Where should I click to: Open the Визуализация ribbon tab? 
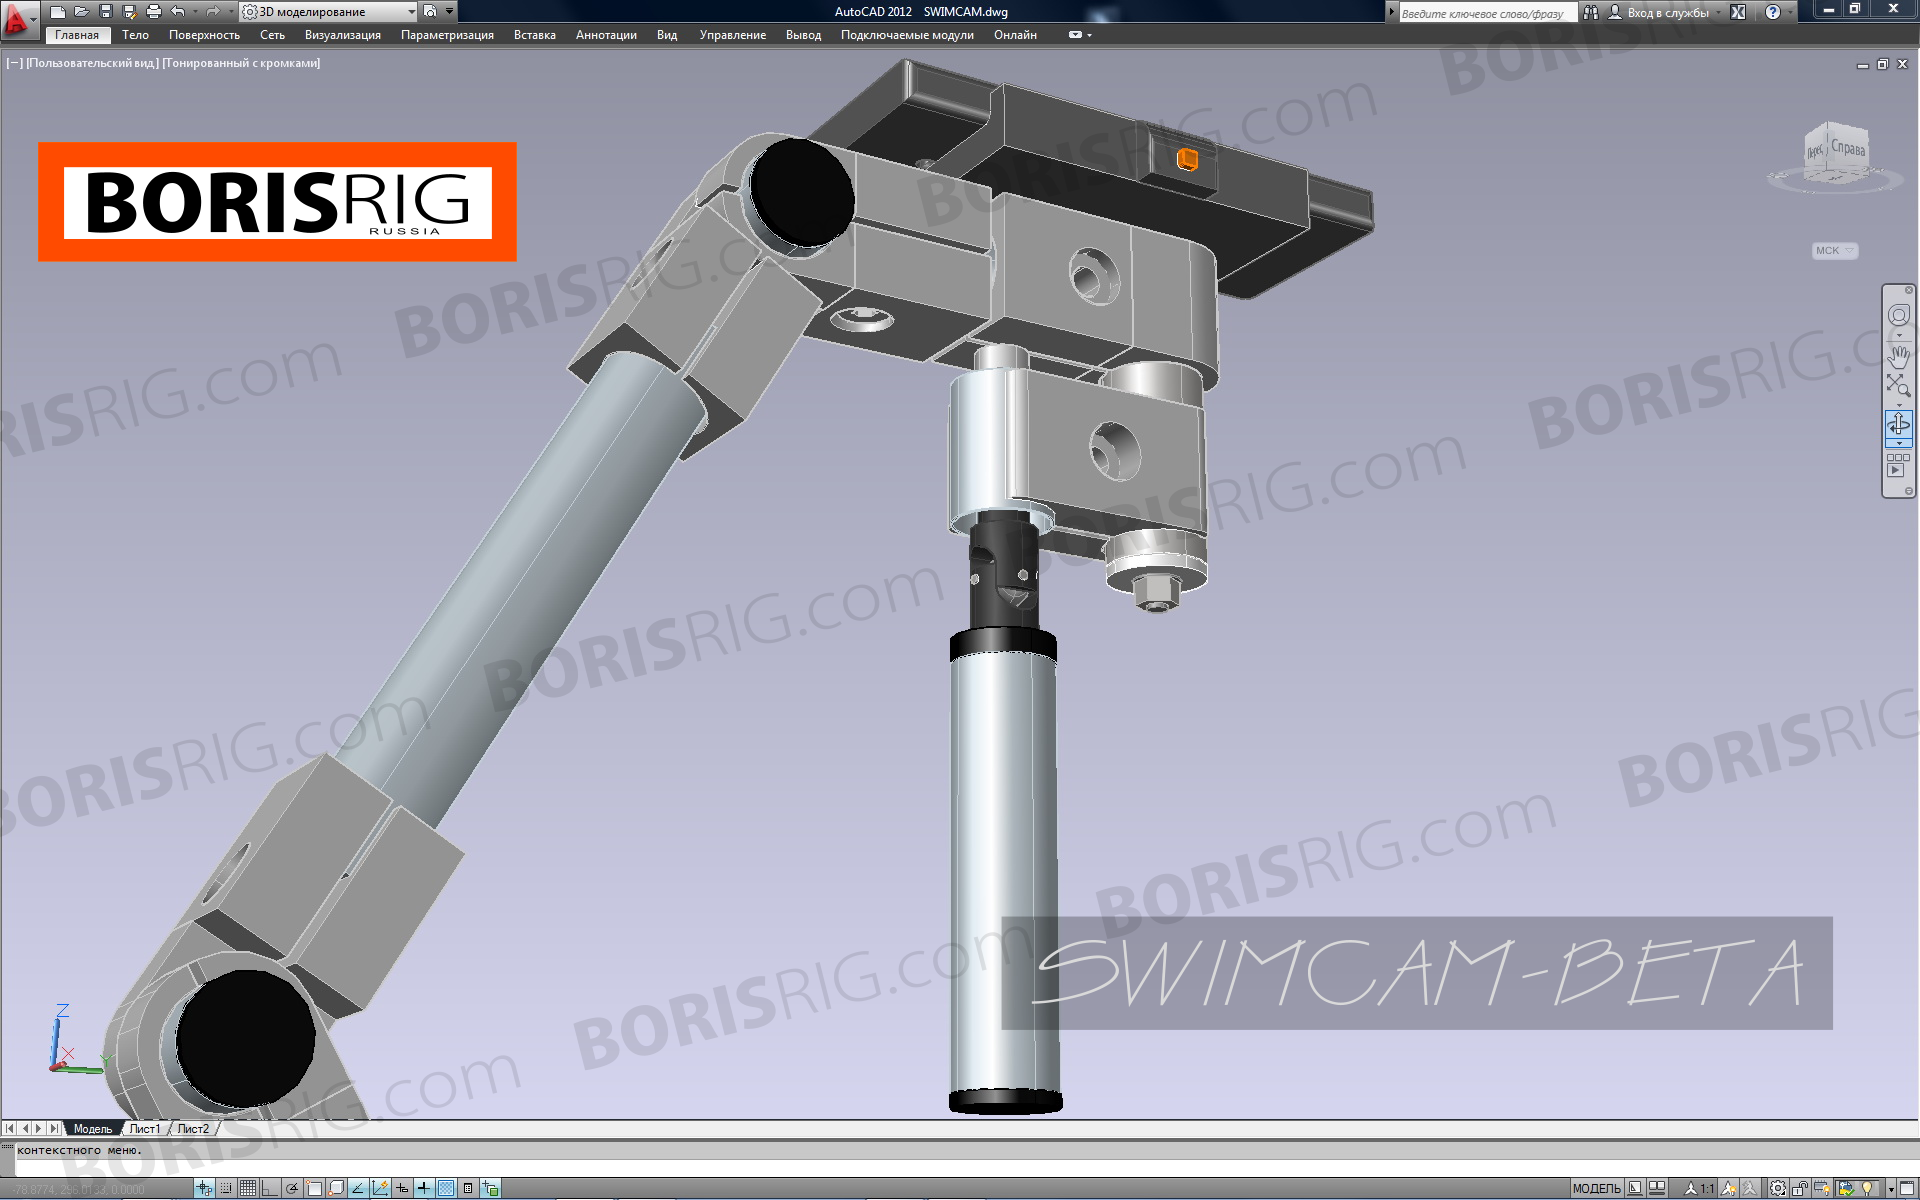[343, 35]
